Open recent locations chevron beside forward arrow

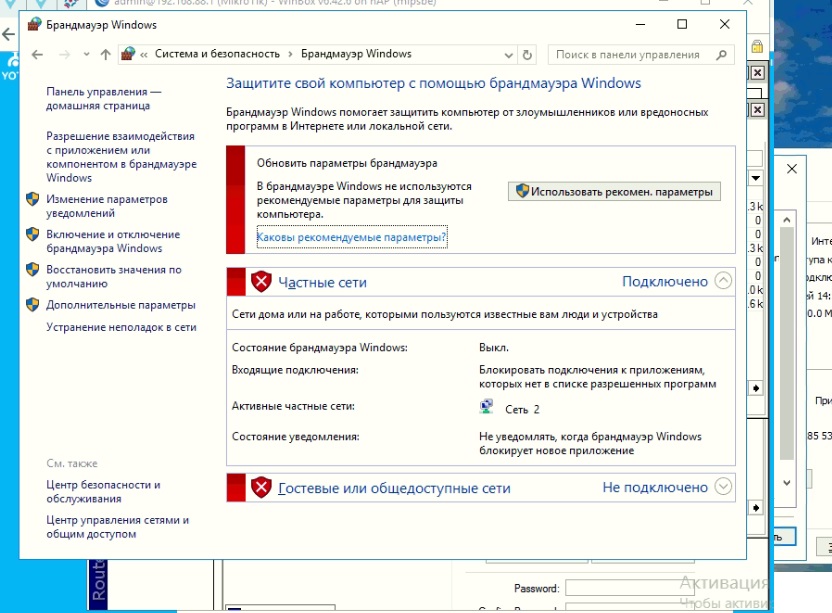(86, 55)
